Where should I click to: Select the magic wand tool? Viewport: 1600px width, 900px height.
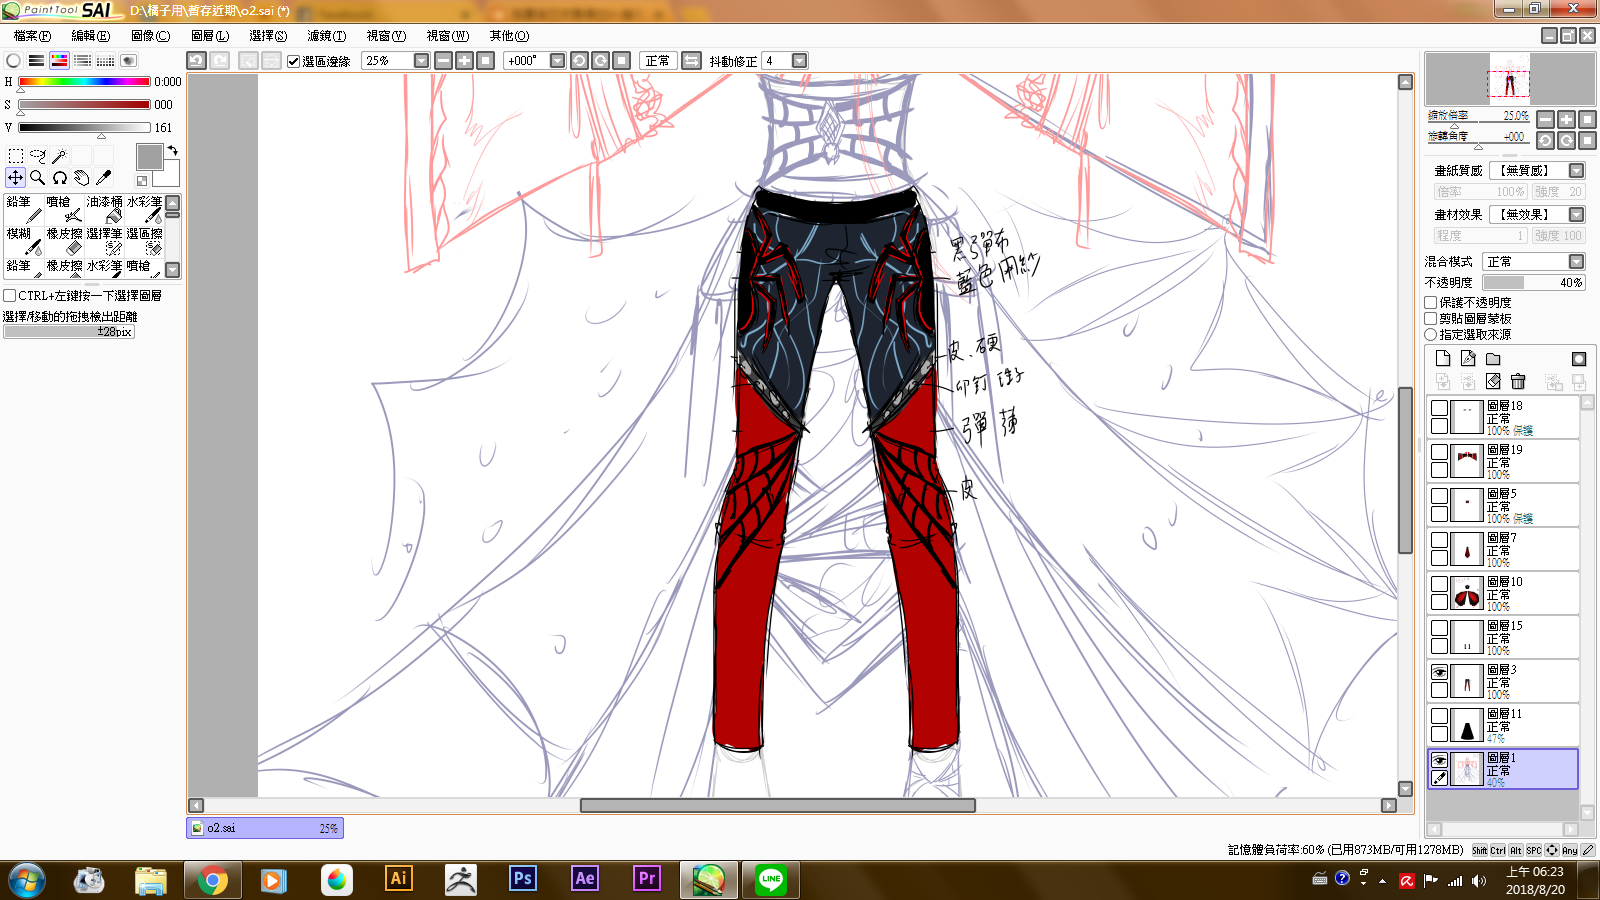[x=59, y=155]
